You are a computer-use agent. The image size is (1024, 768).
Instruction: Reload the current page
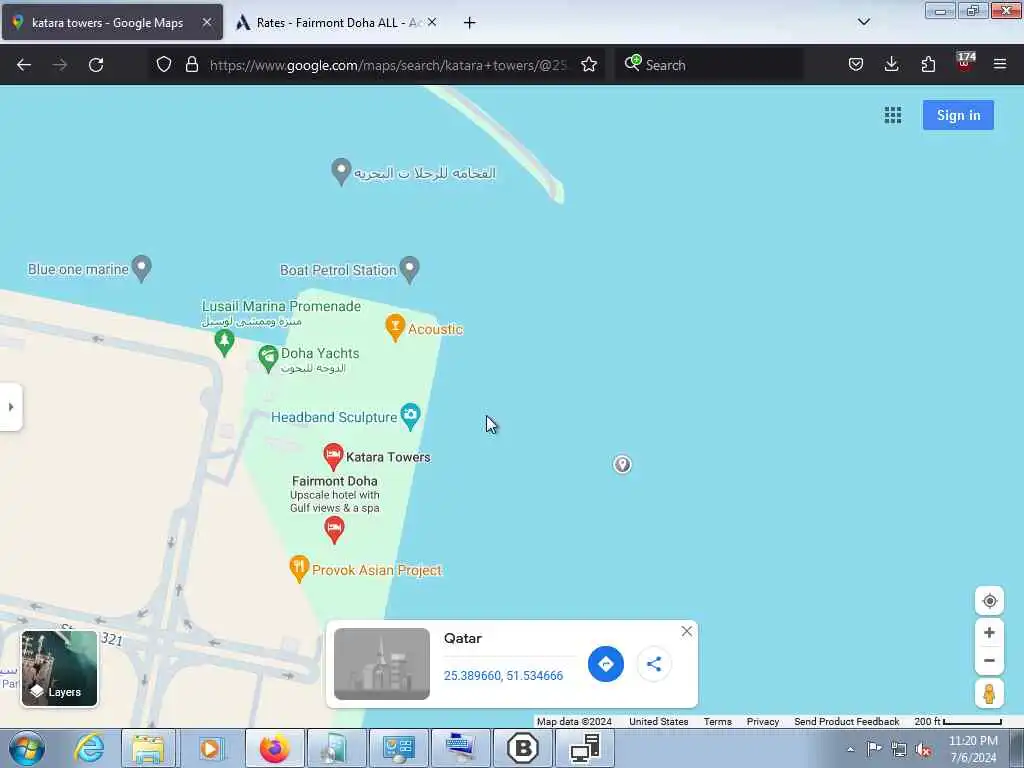(x=96, y=65)
